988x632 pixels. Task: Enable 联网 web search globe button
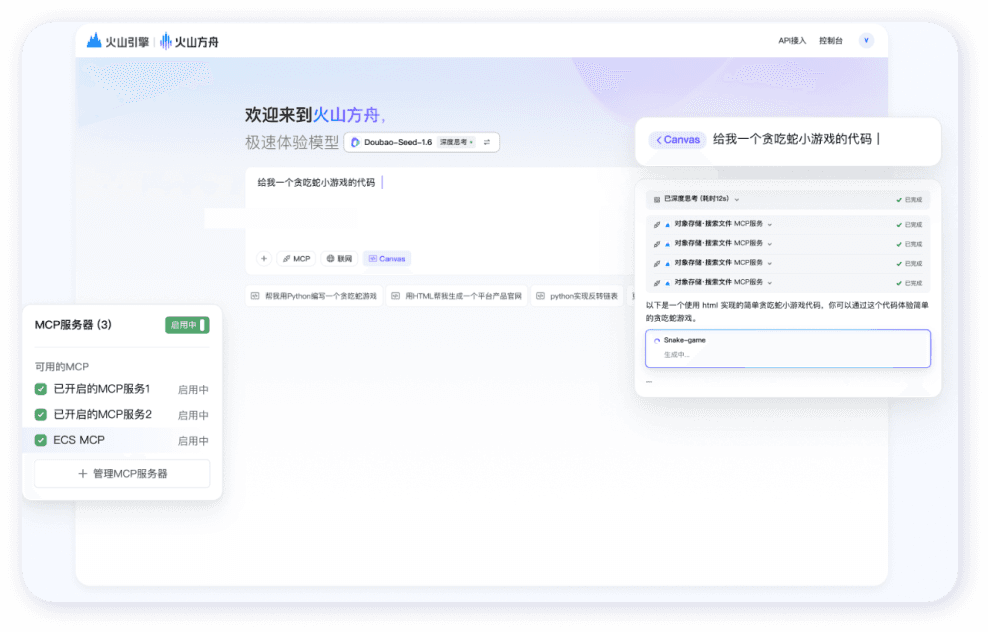point(339,258)
